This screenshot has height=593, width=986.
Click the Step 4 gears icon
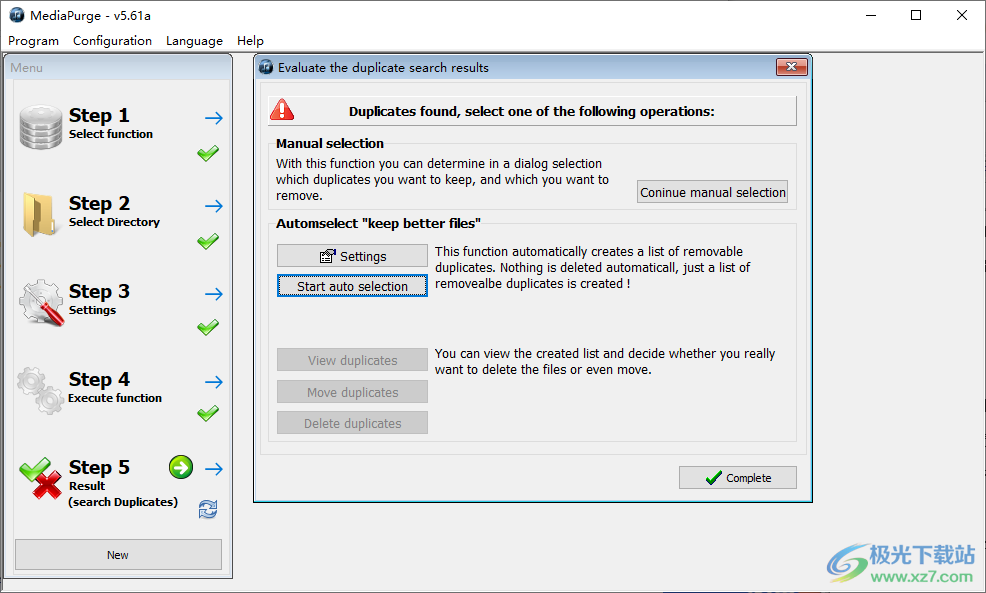[x=41, y=389]
